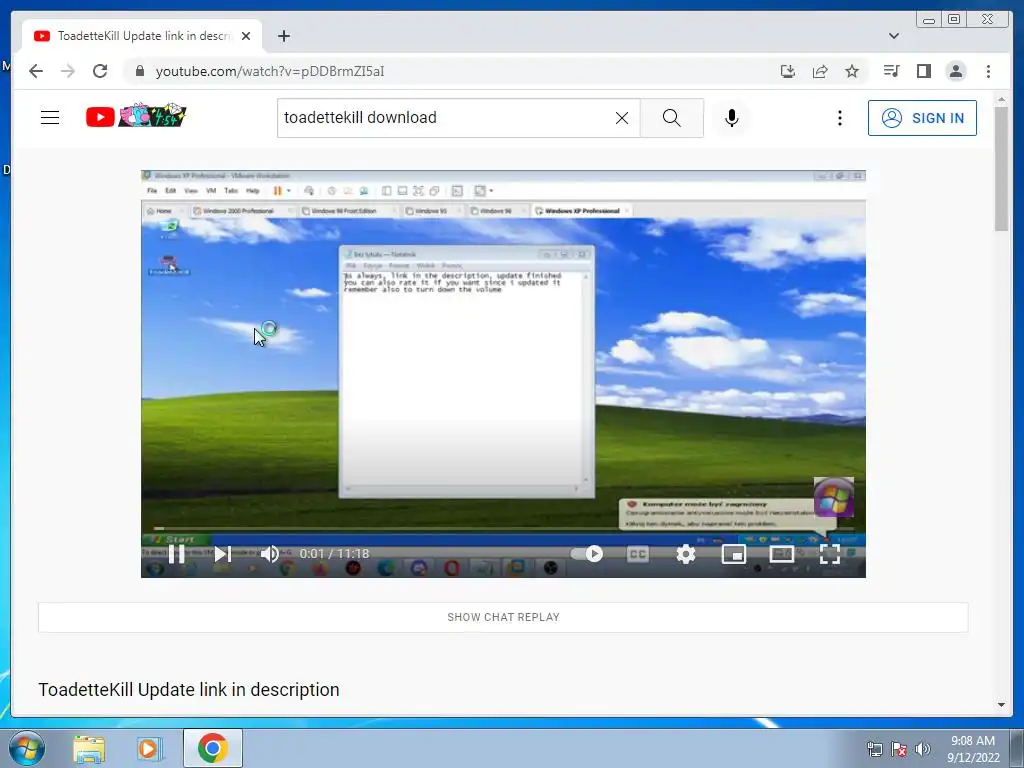
Task: Skip to the next video
Action: tap(223, 554)
